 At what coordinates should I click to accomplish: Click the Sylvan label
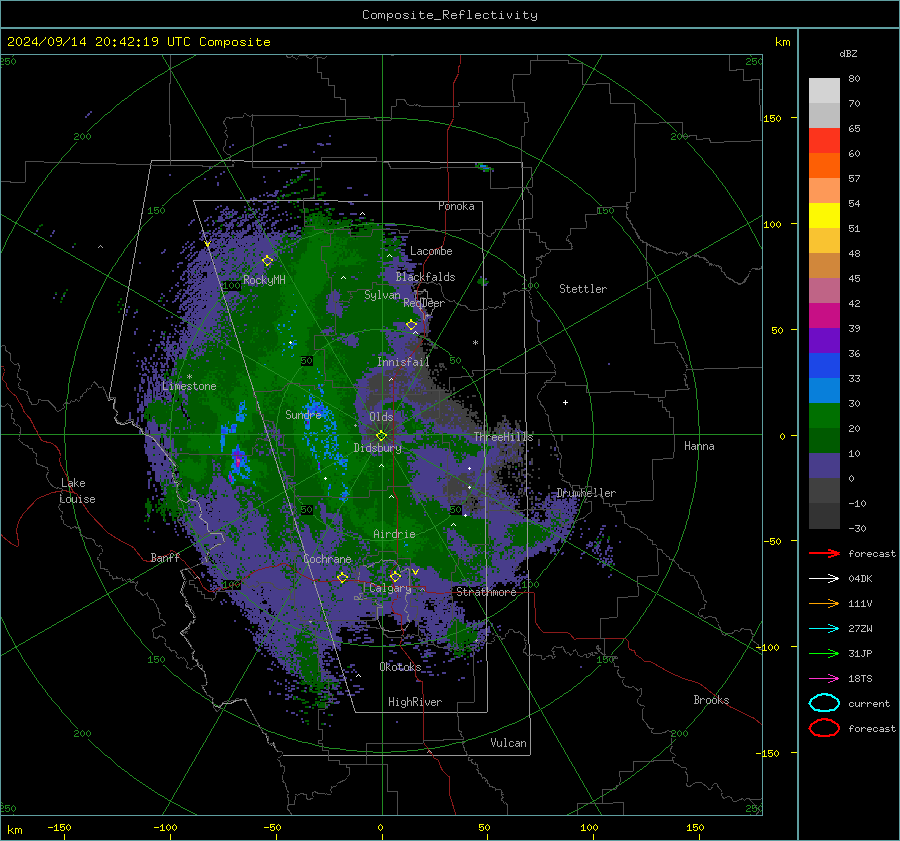(x=382, y=295)
